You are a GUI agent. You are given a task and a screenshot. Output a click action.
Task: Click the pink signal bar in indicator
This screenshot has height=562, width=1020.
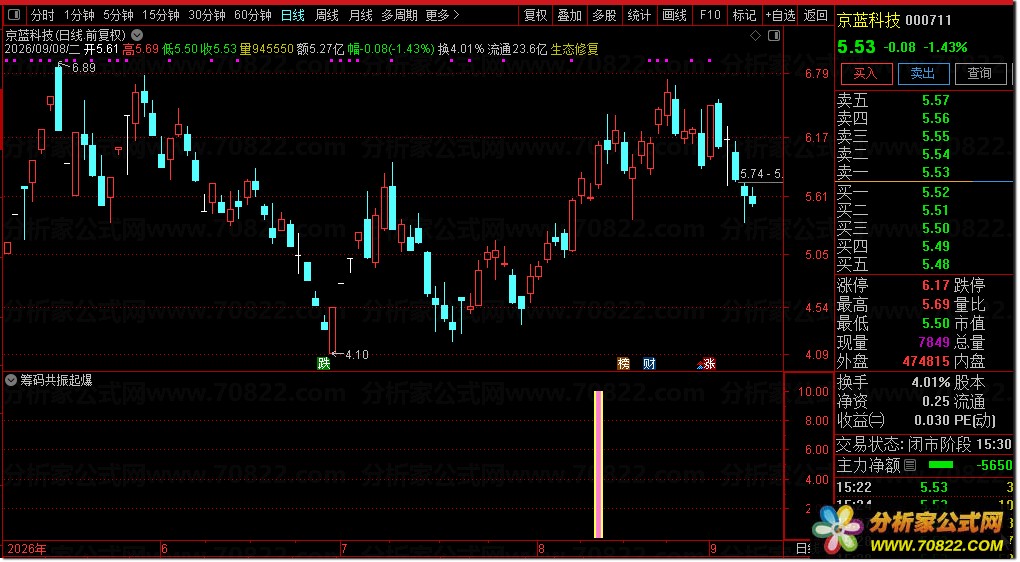click(x=598, y=464)
